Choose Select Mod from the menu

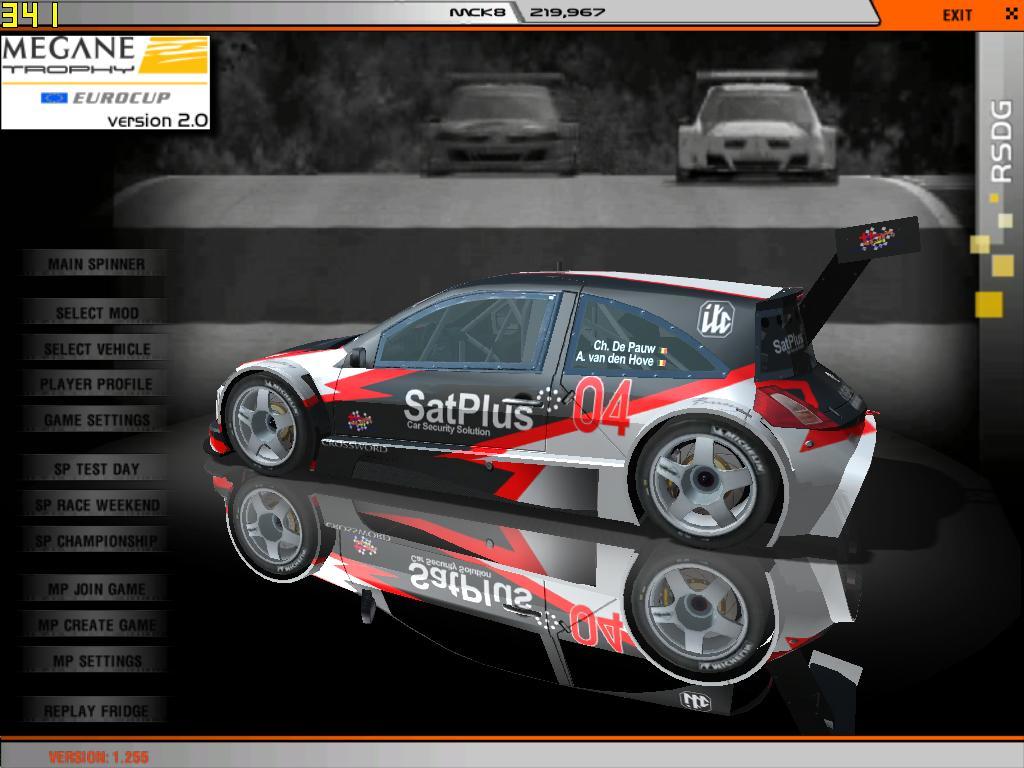pos(96,313)
